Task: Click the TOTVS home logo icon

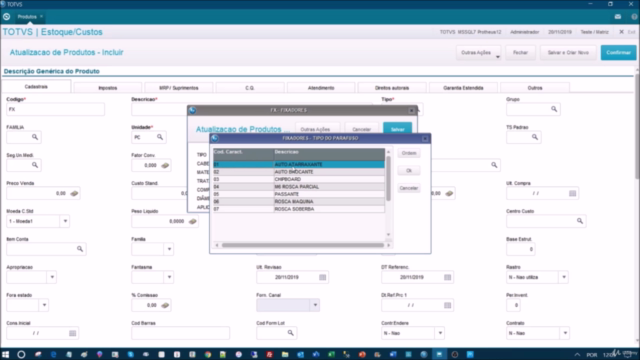Action: [x=7, y=17]
